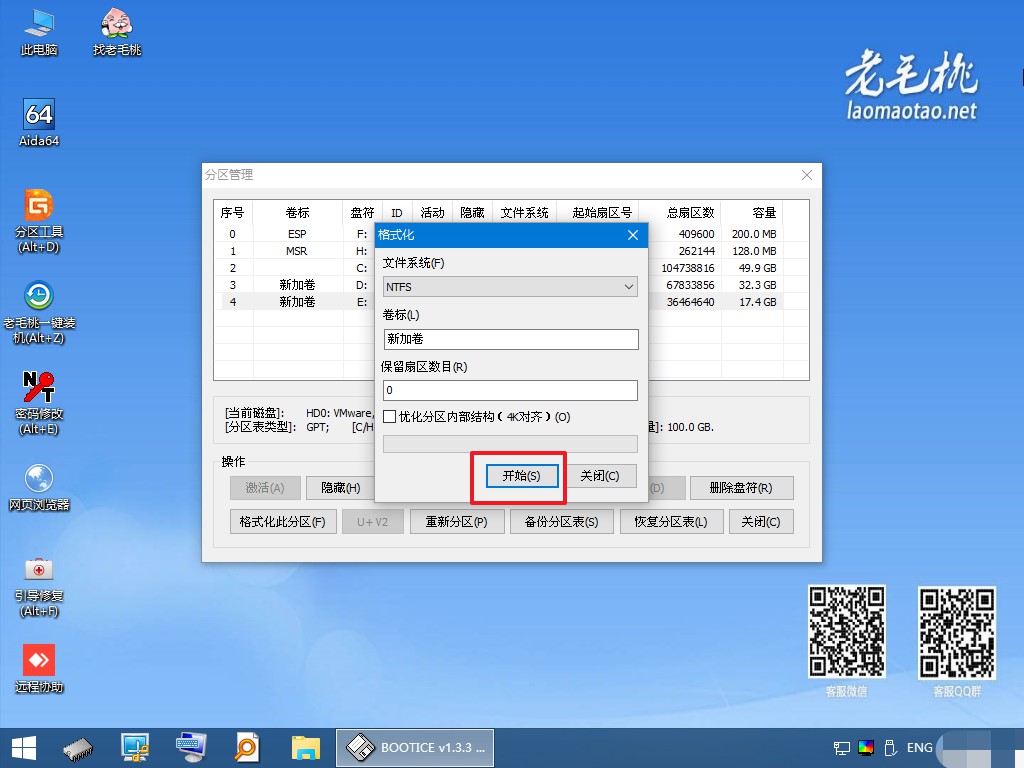Launch the 远程协助 desktop icon
Screen dimensions: 1024x768
tap(39, 669)
